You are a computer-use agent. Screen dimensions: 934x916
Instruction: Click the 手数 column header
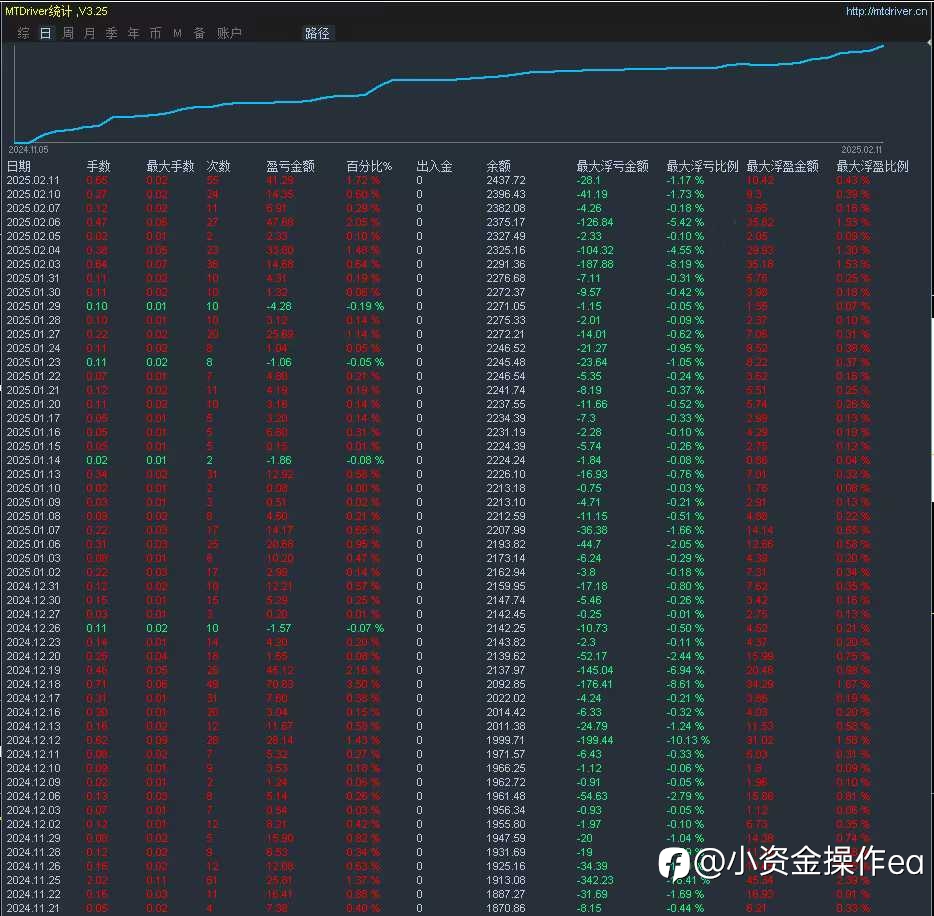point(98,166)
